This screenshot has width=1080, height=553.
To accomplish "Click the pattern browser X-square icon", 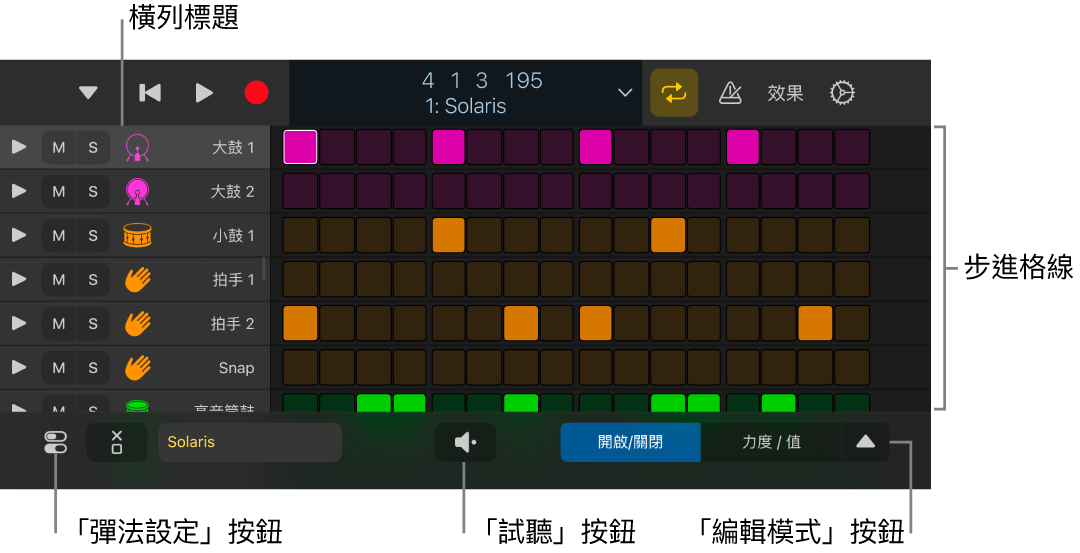I will (116, 442).
